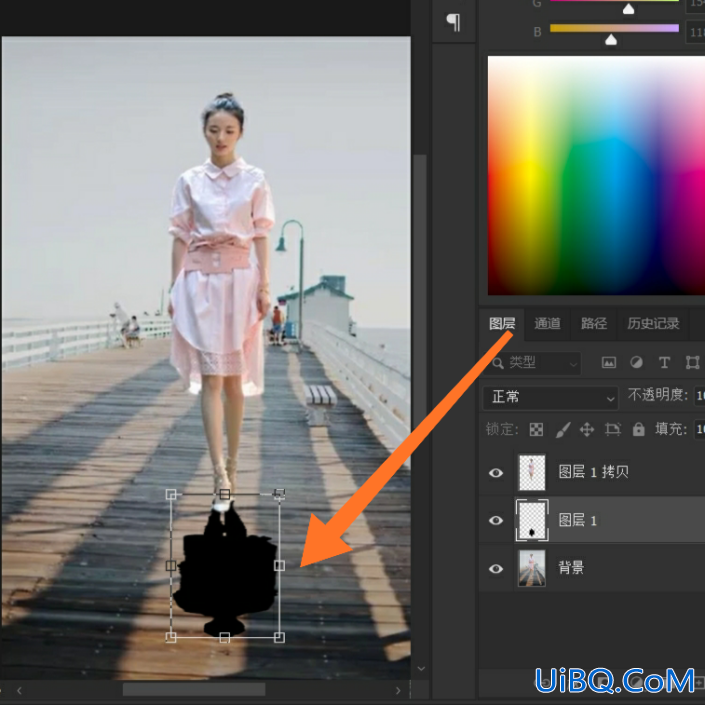Filter layers by pixel image icon

click(609, 362)
